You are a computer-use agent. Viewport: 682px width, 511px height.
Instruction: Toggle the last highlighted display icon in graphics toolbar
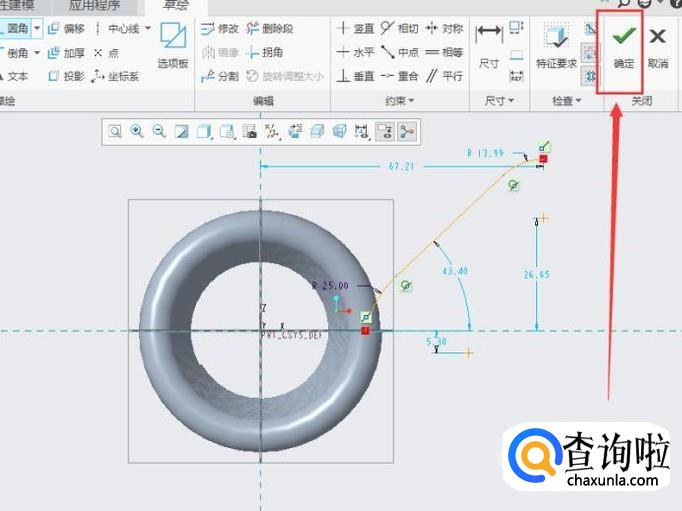407,131
